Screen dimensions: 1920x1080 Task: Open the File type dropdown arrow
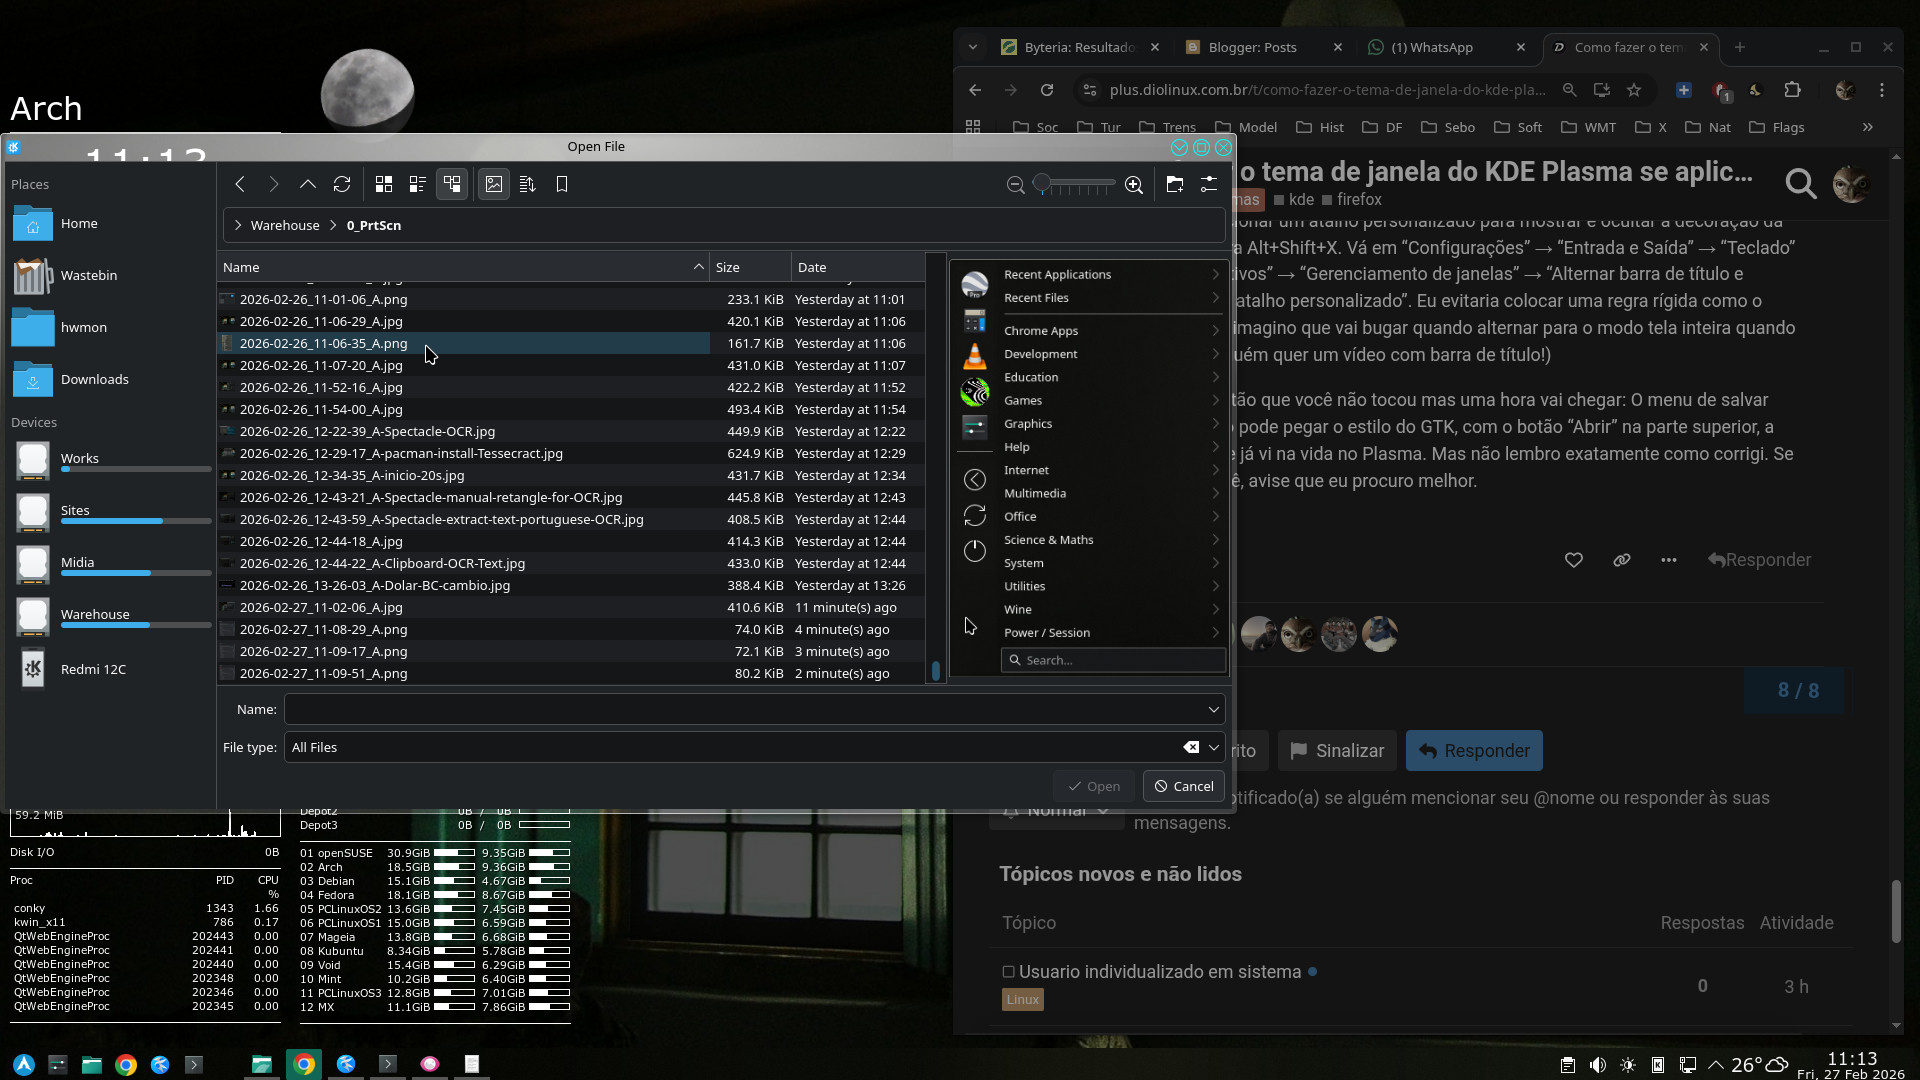[1213, 747]
